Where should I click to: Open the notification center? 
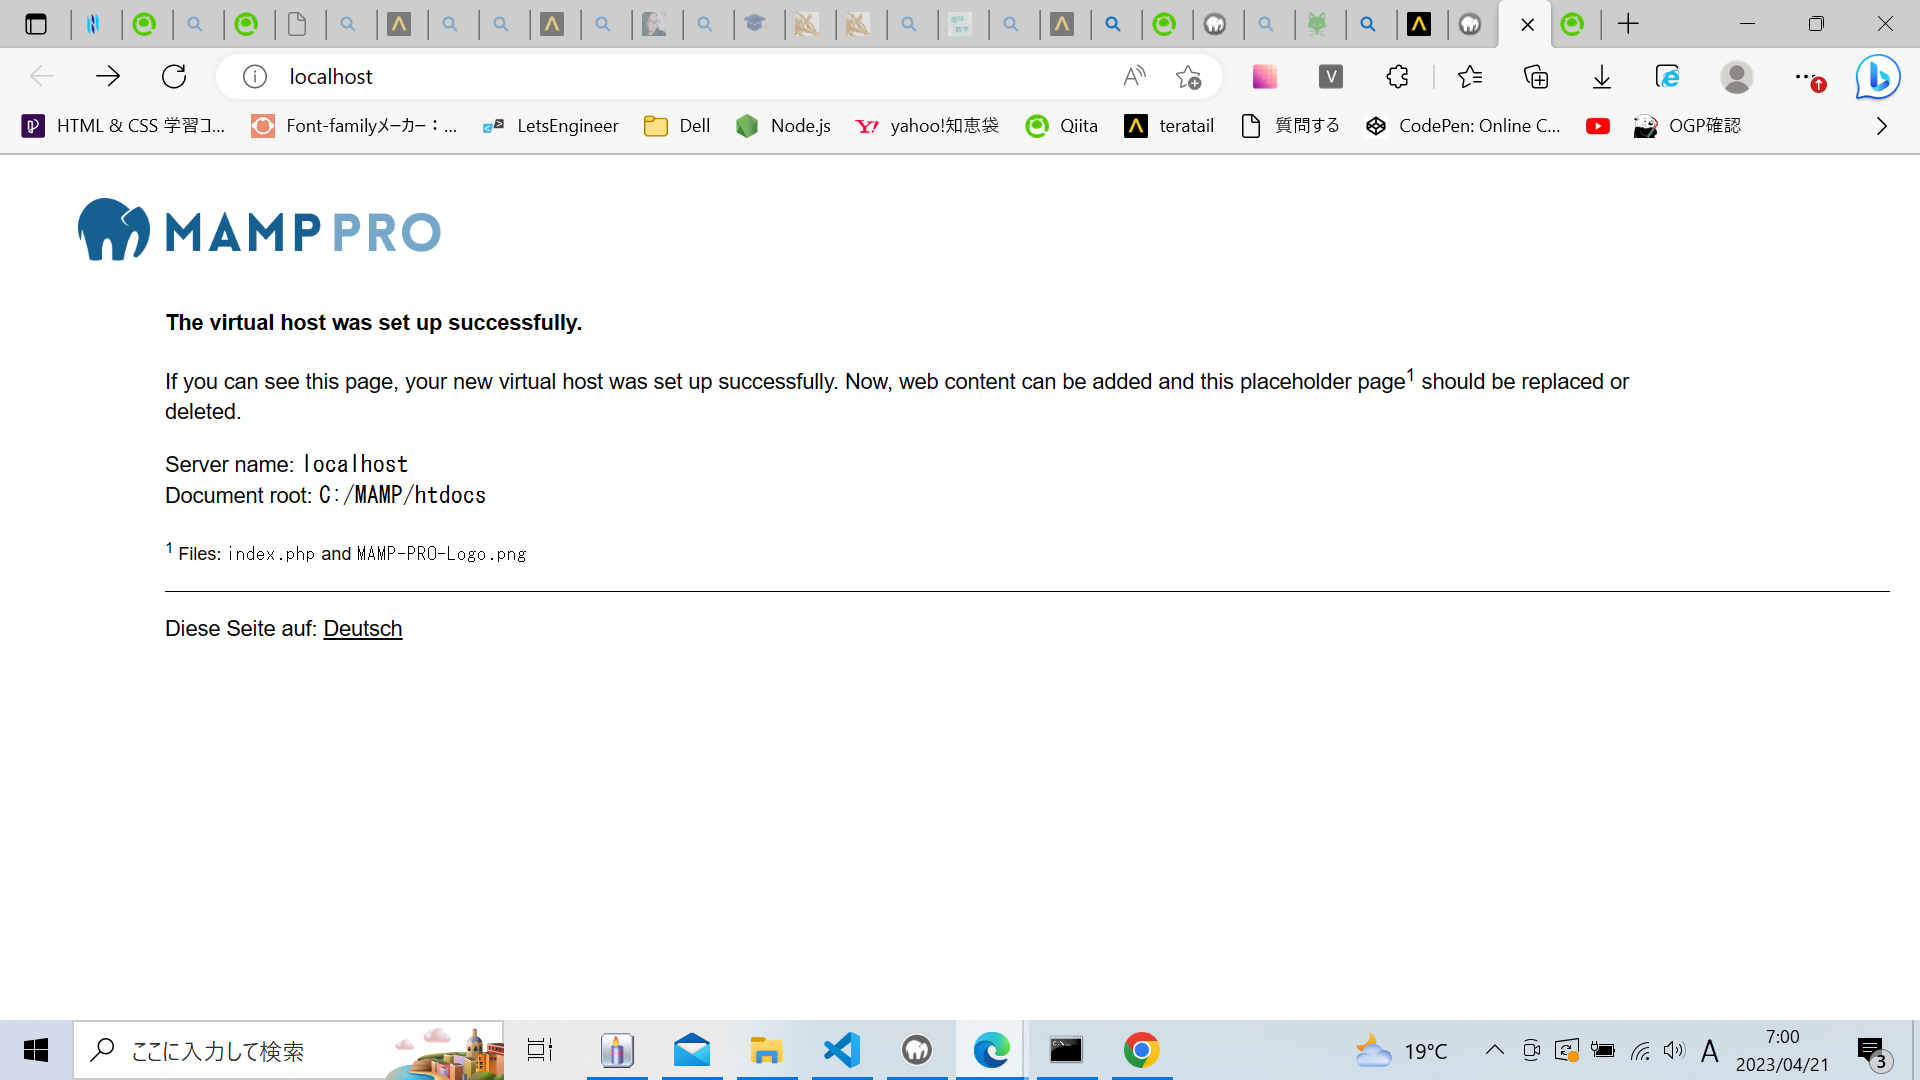coord(1874,1052)
